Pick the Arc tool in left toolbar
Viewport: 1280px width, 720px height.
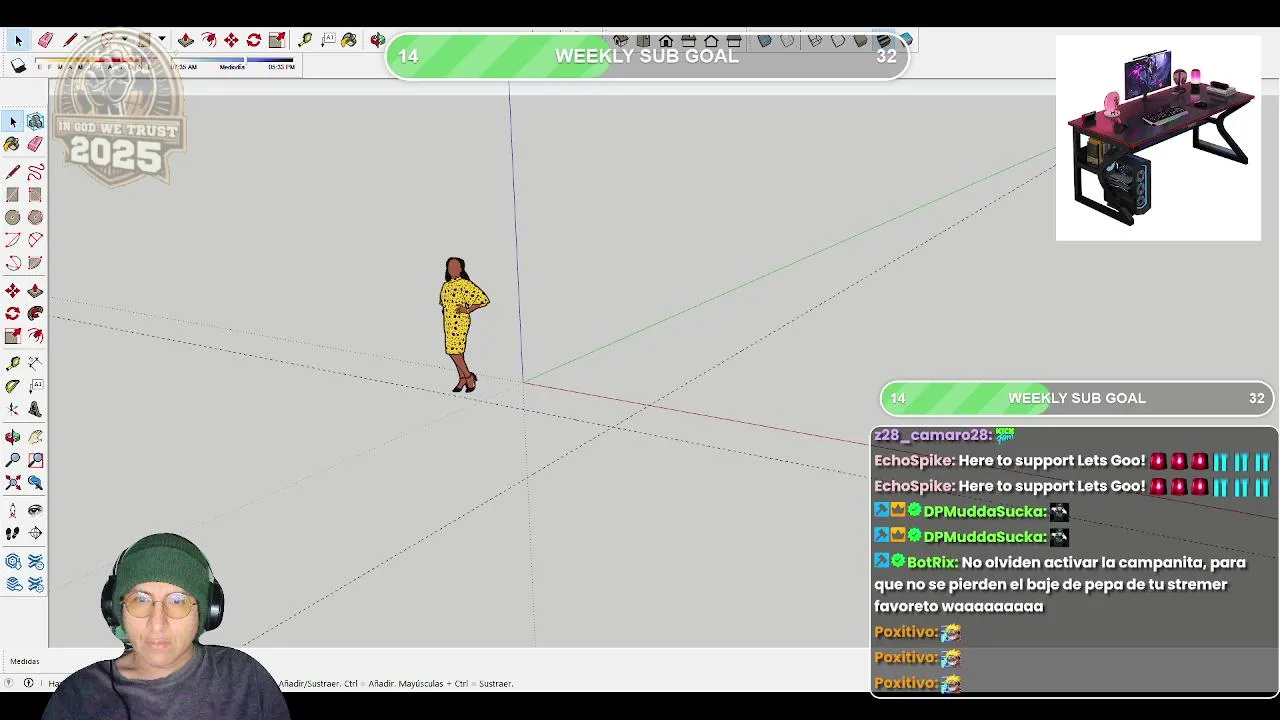click(x=13, y=241)
